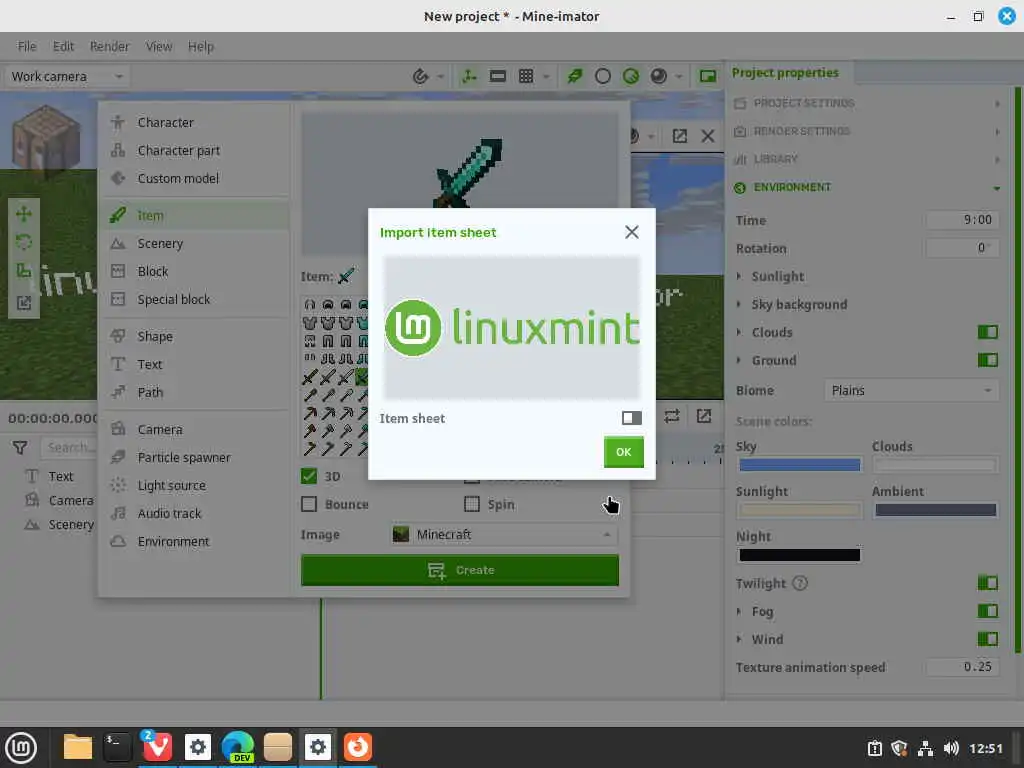
Task: Select Particle spawner in the create list
Action: 195,457
